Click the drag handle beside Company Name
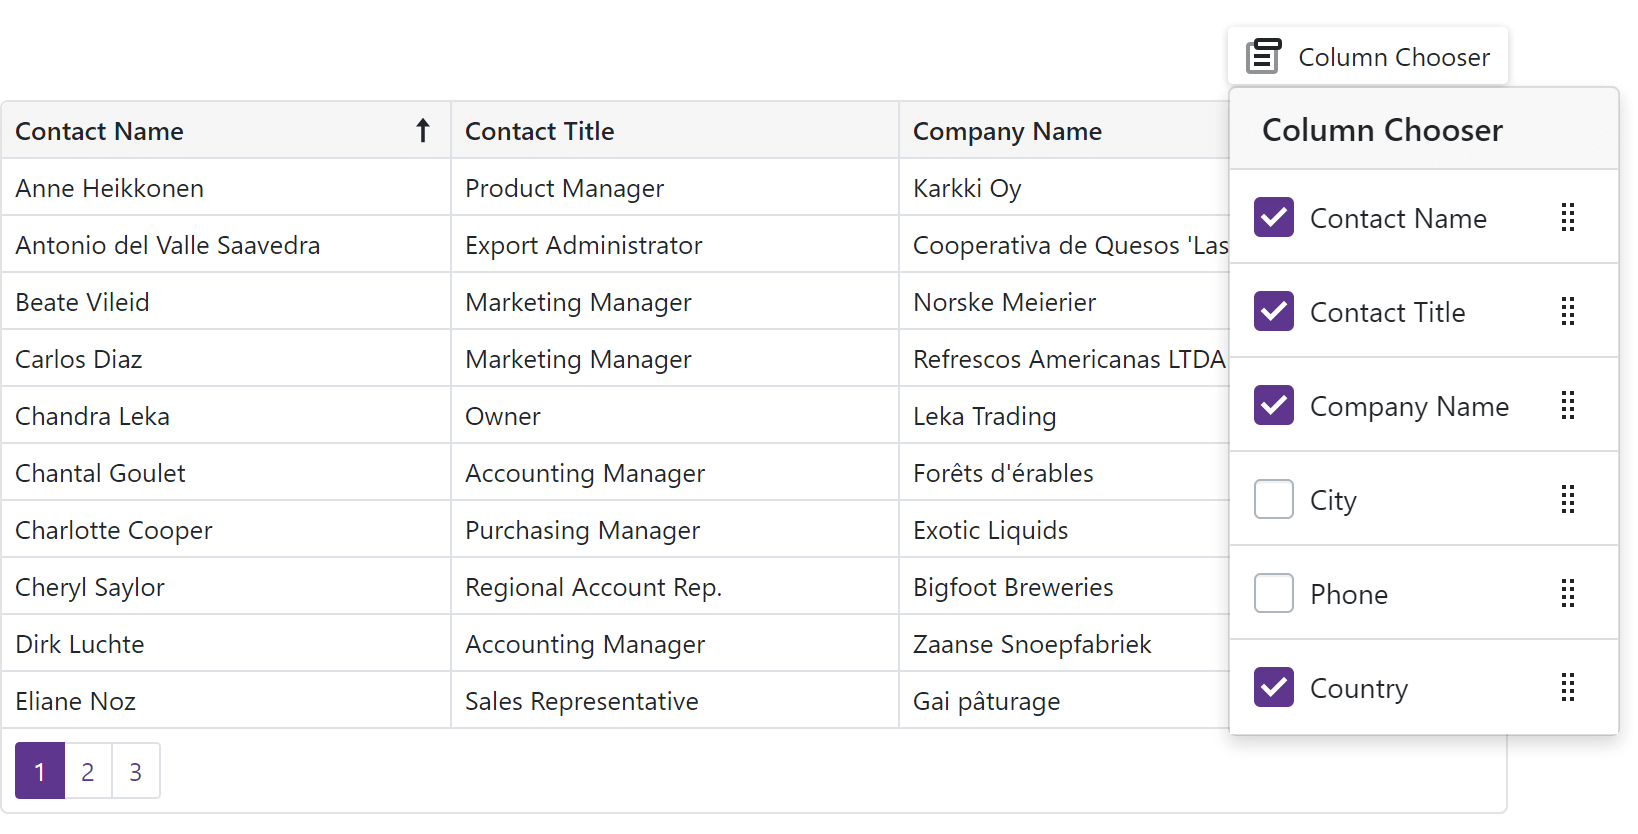The image size is (1638, 834). [1568, 406]
